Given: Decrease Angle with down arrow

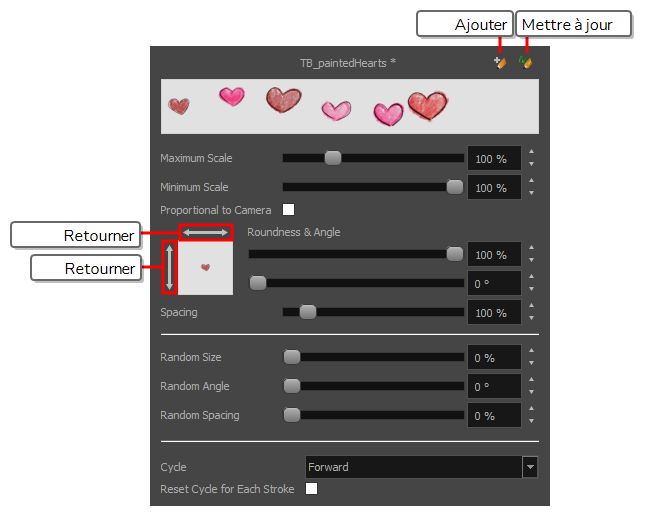Looking at the screenshot, I should click(x=531, y=289).
